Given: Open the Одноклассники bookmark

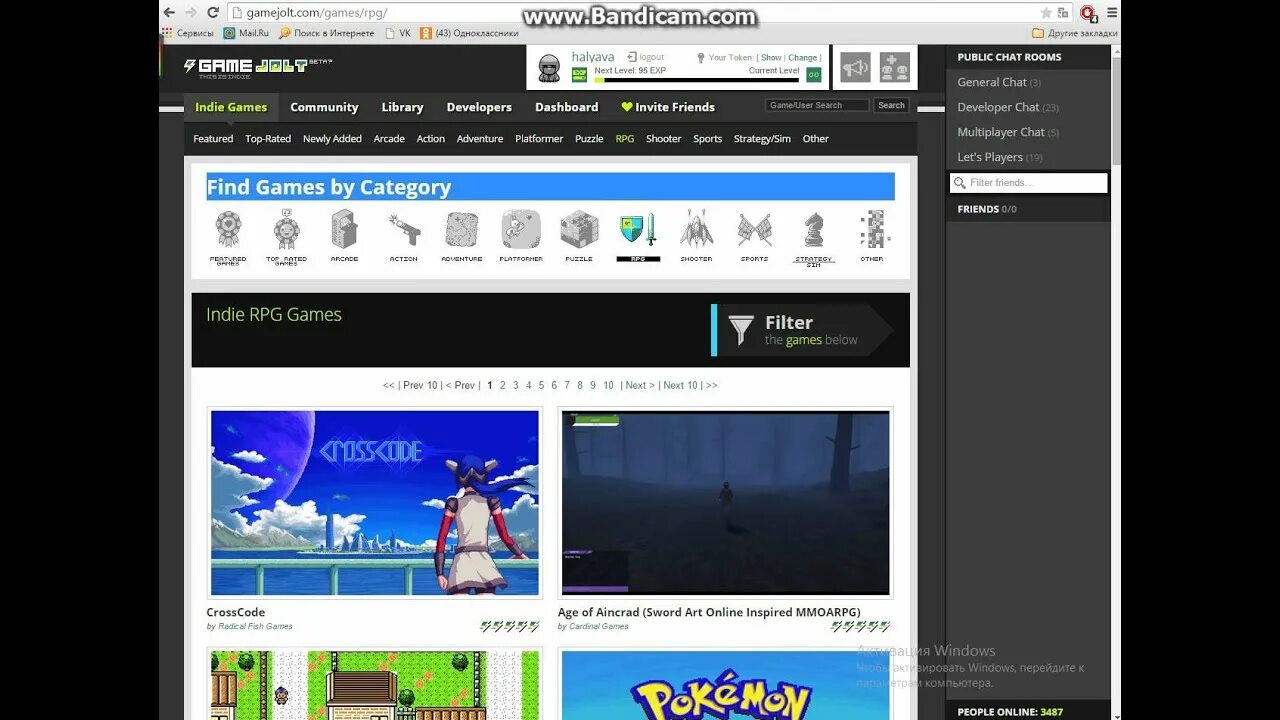Looking at the screenshot, I should 469,33.
